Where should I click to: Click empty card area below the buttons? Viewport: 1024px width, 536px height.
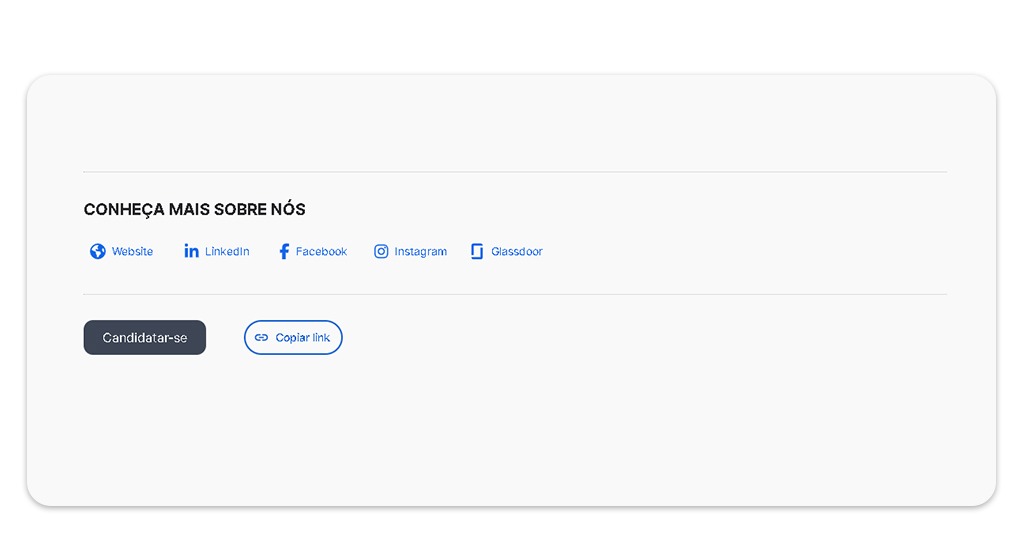pos(510,430)
